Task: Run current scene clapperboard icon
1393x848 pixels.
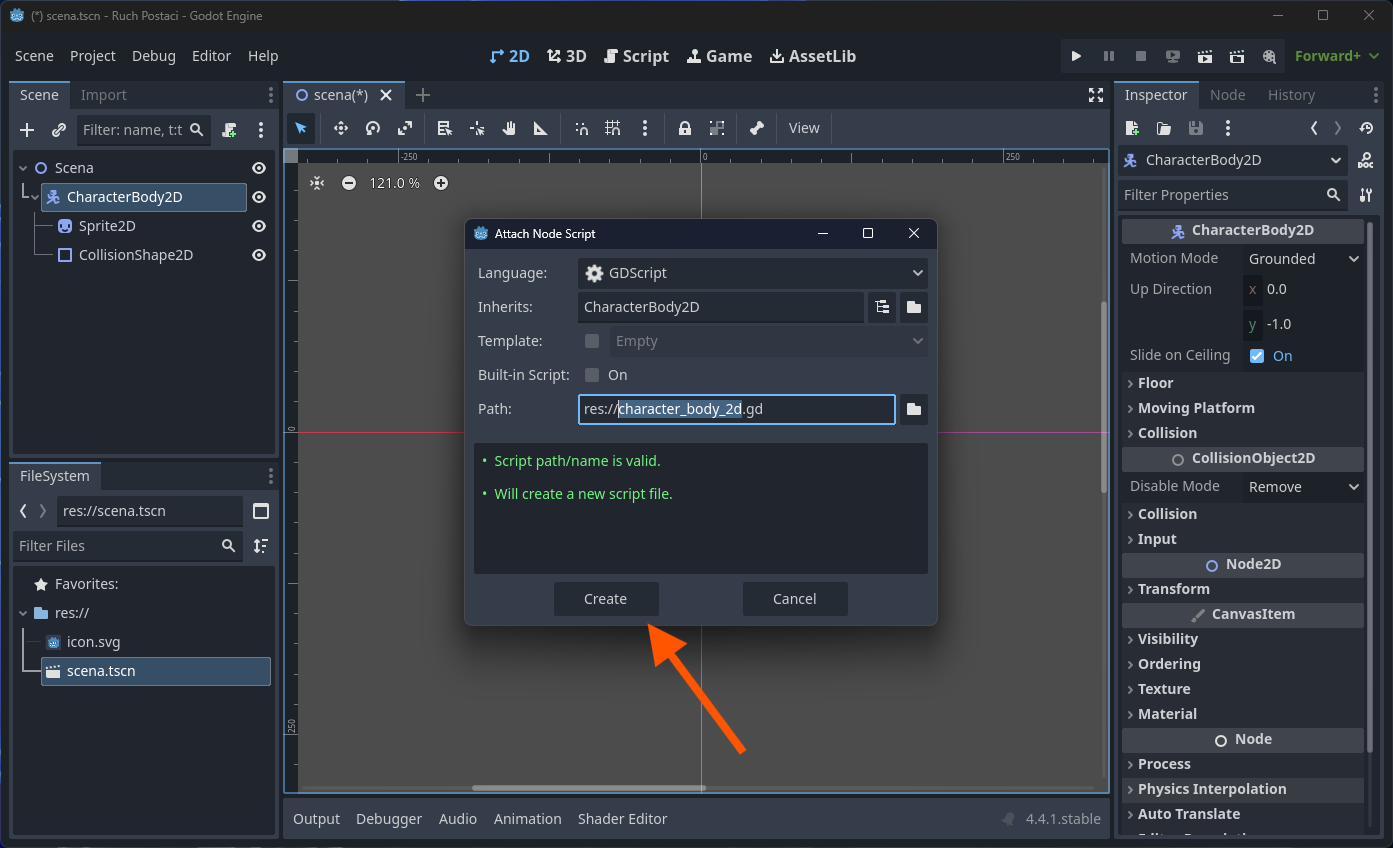Action: [x=1205, y=56]
